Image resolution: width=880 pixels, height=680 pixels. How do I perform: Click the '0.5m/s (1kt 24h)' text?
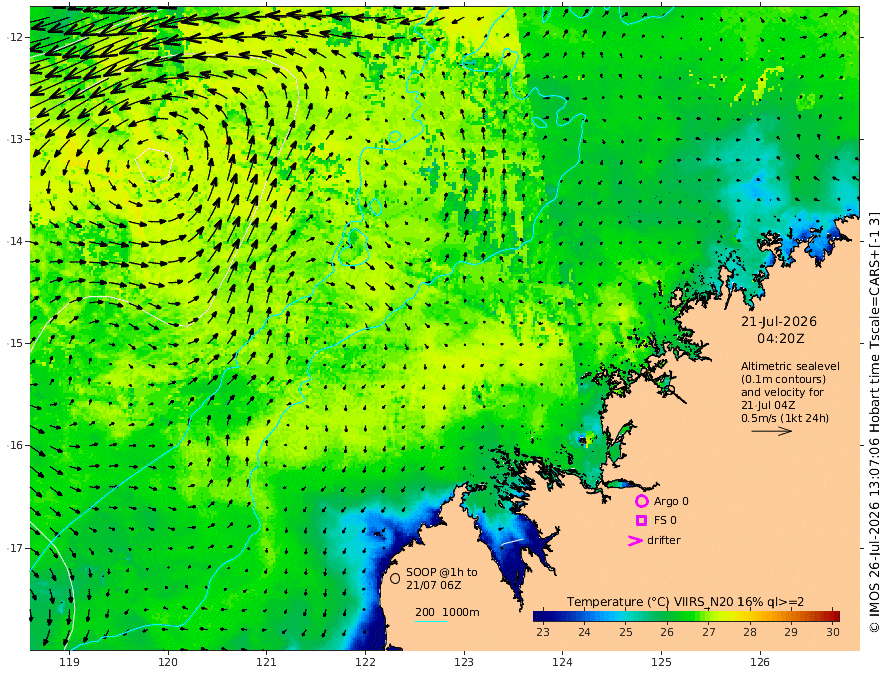point(785,418)
